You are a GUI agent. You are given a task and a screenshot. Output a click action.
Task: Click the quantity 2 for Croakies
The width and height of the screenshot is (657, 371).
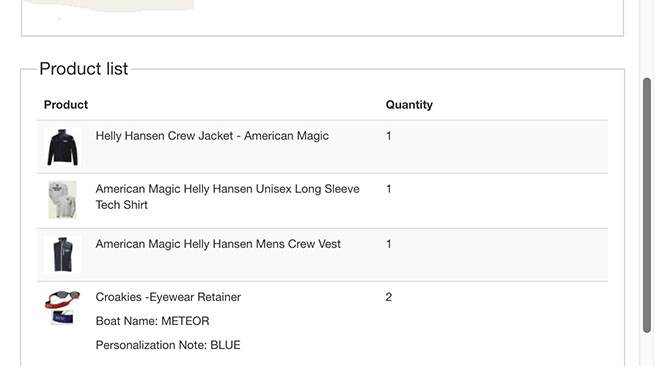point(388,297)
